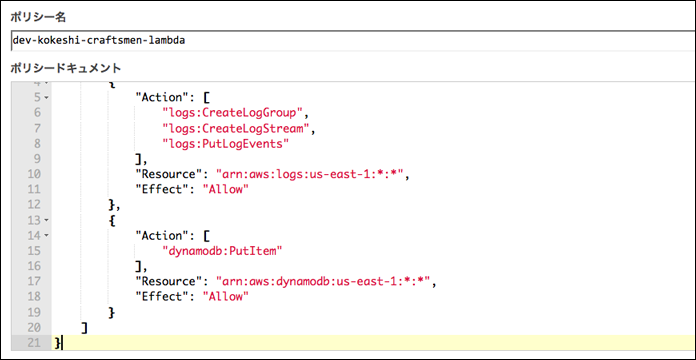Click the policy name input field

[x=353, y=40]
